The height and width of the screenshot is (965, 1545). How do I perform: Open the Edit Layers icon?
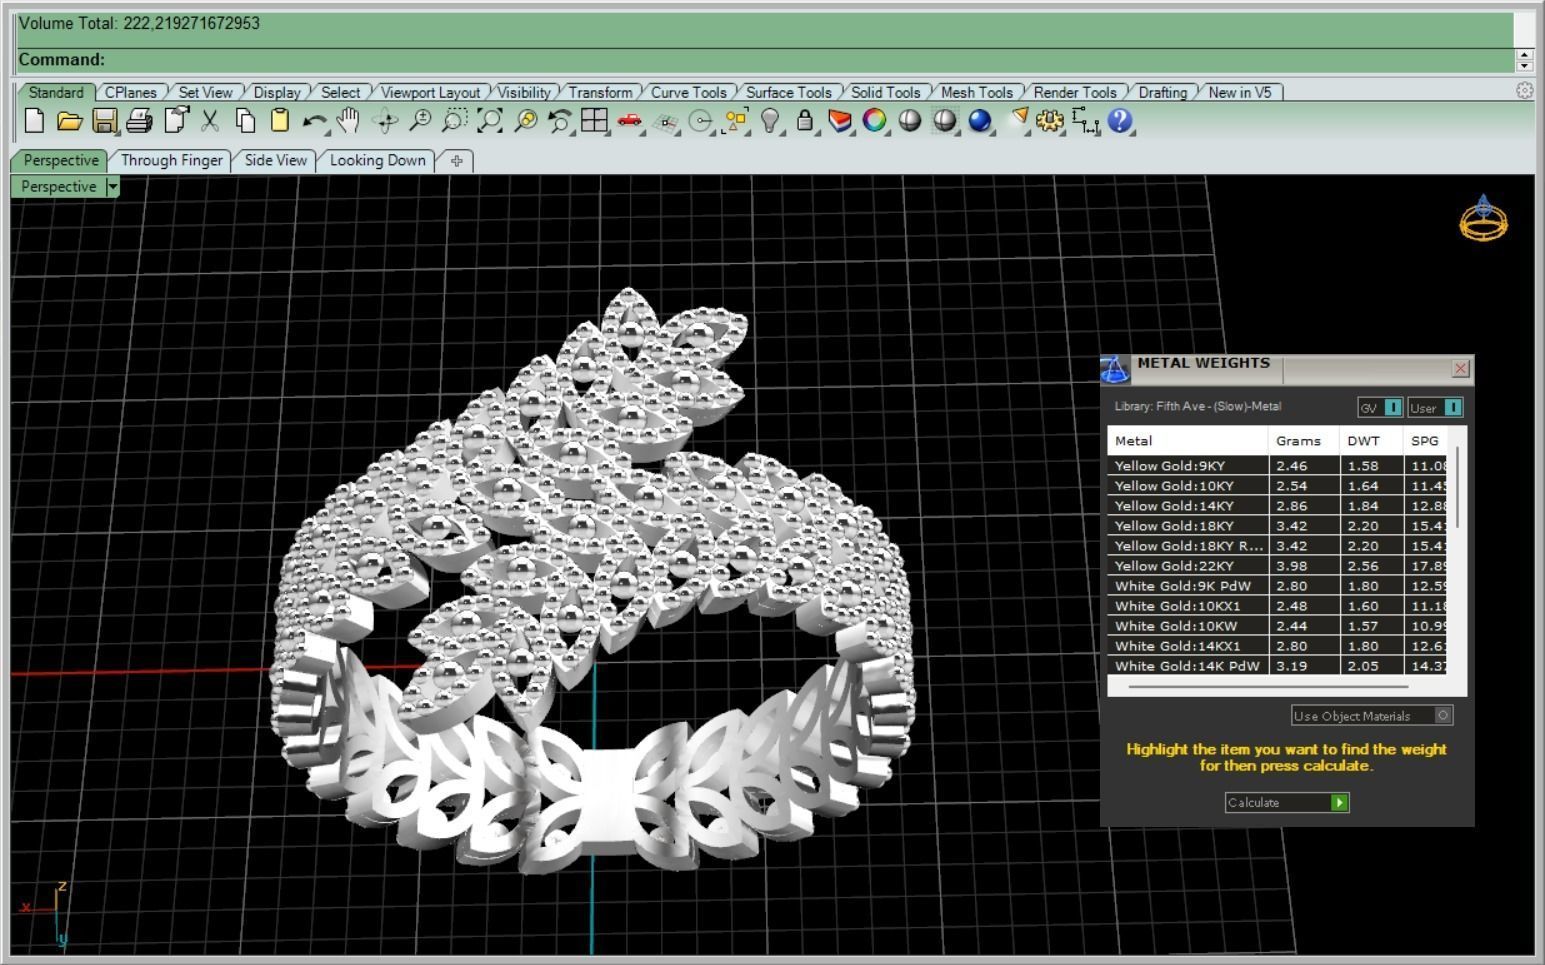tap(840, 121)
